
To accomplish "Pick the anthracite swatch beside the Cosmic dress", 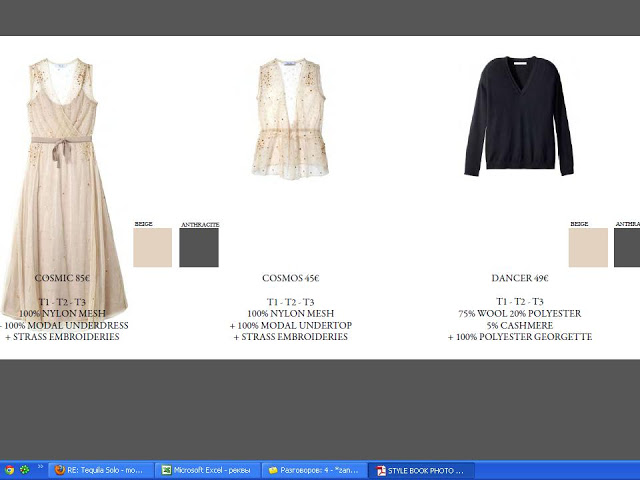I will pyautogui.click(x=199, y=247).
